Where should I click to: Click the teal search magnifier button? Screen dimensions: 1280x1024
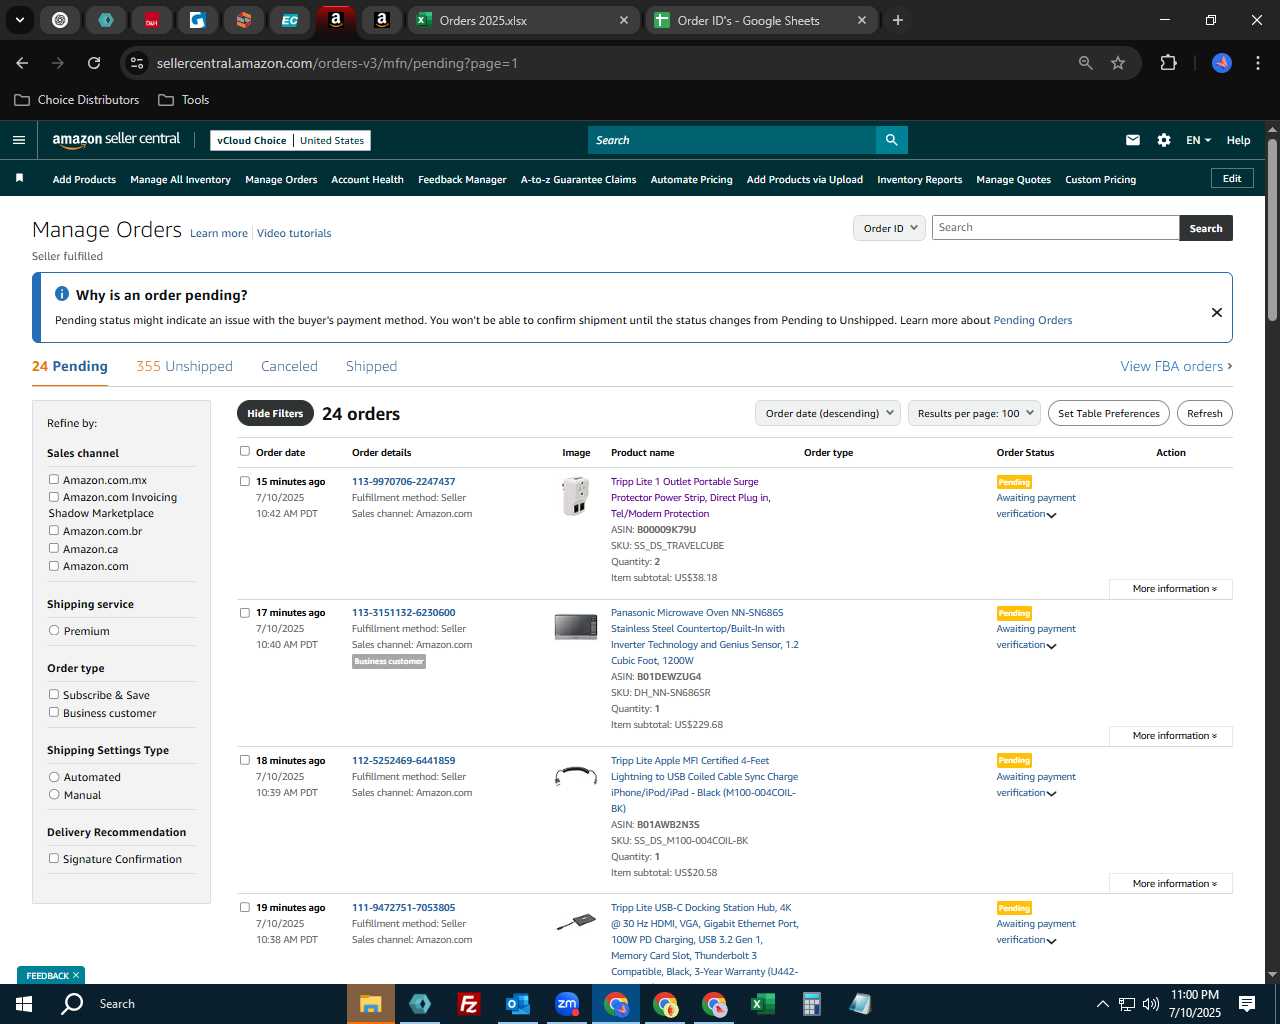(x=891, y=140)
